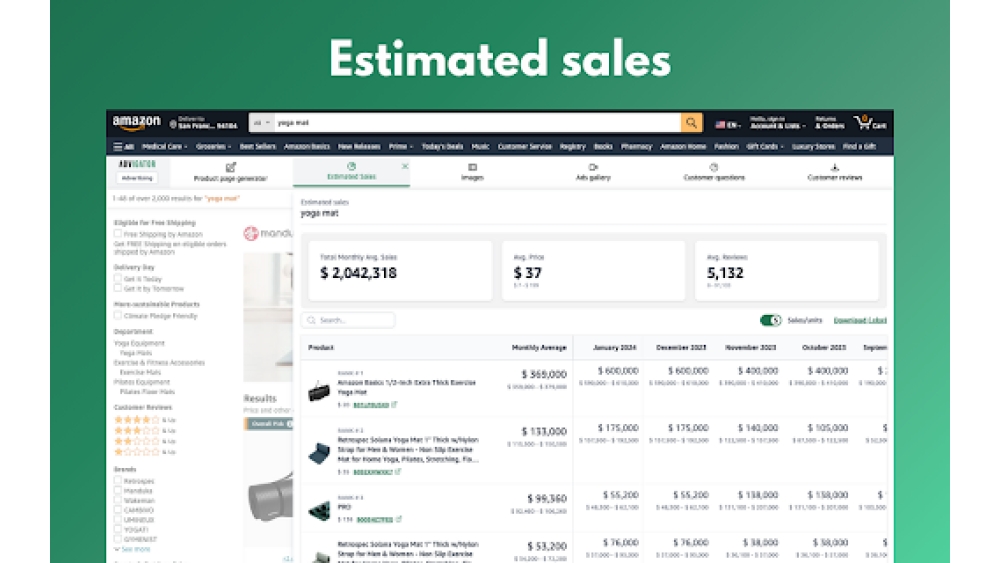Open the Pilates Floor Mats link
This screenshot has width=1000, height=563.
tap(147, 391)
